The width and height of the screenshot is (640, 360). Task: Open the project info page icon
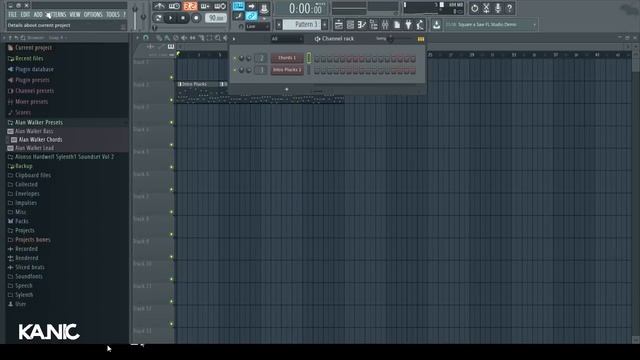tap(397, 25)
